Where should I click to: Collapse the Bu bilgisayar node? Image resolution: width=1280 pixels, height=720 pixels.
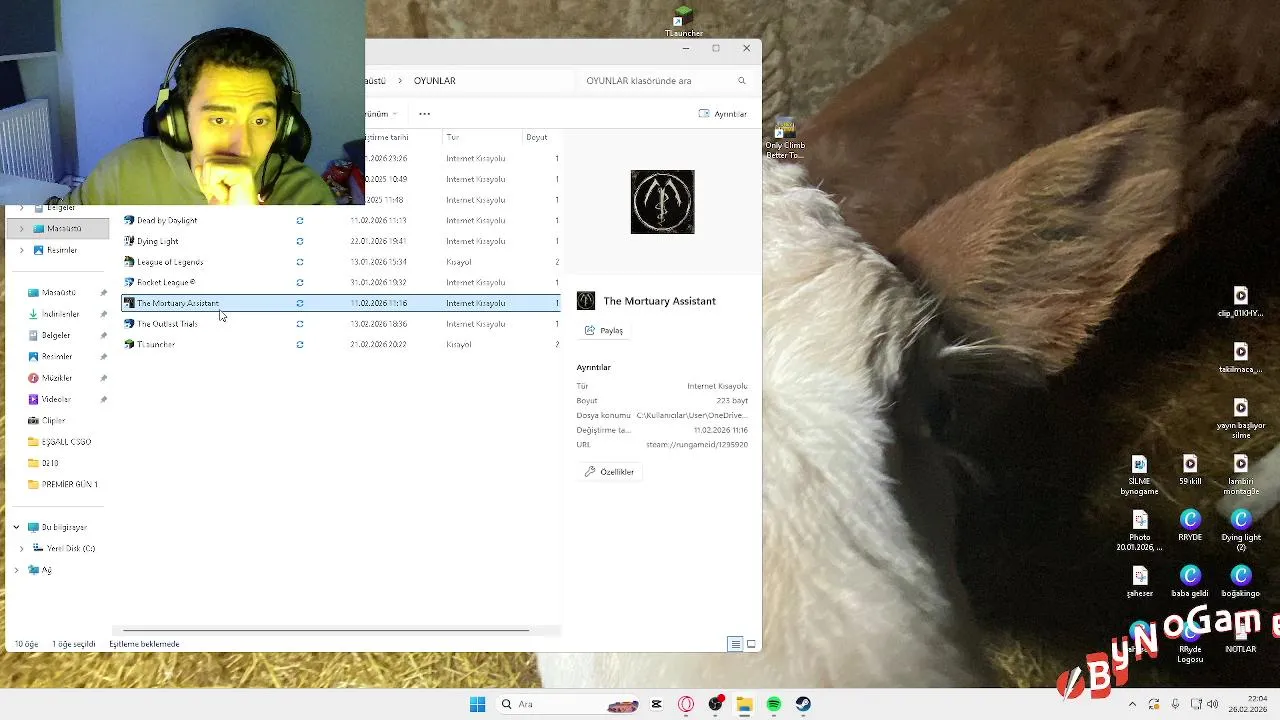(16, 527)
